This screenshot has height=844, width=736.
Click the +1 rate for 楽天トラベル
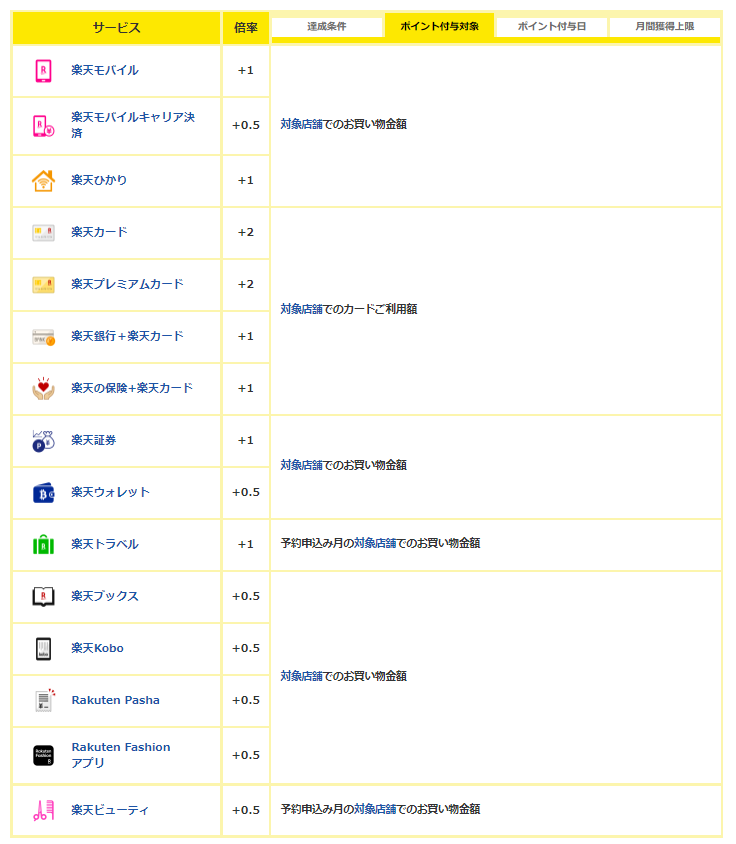(246, 545)
